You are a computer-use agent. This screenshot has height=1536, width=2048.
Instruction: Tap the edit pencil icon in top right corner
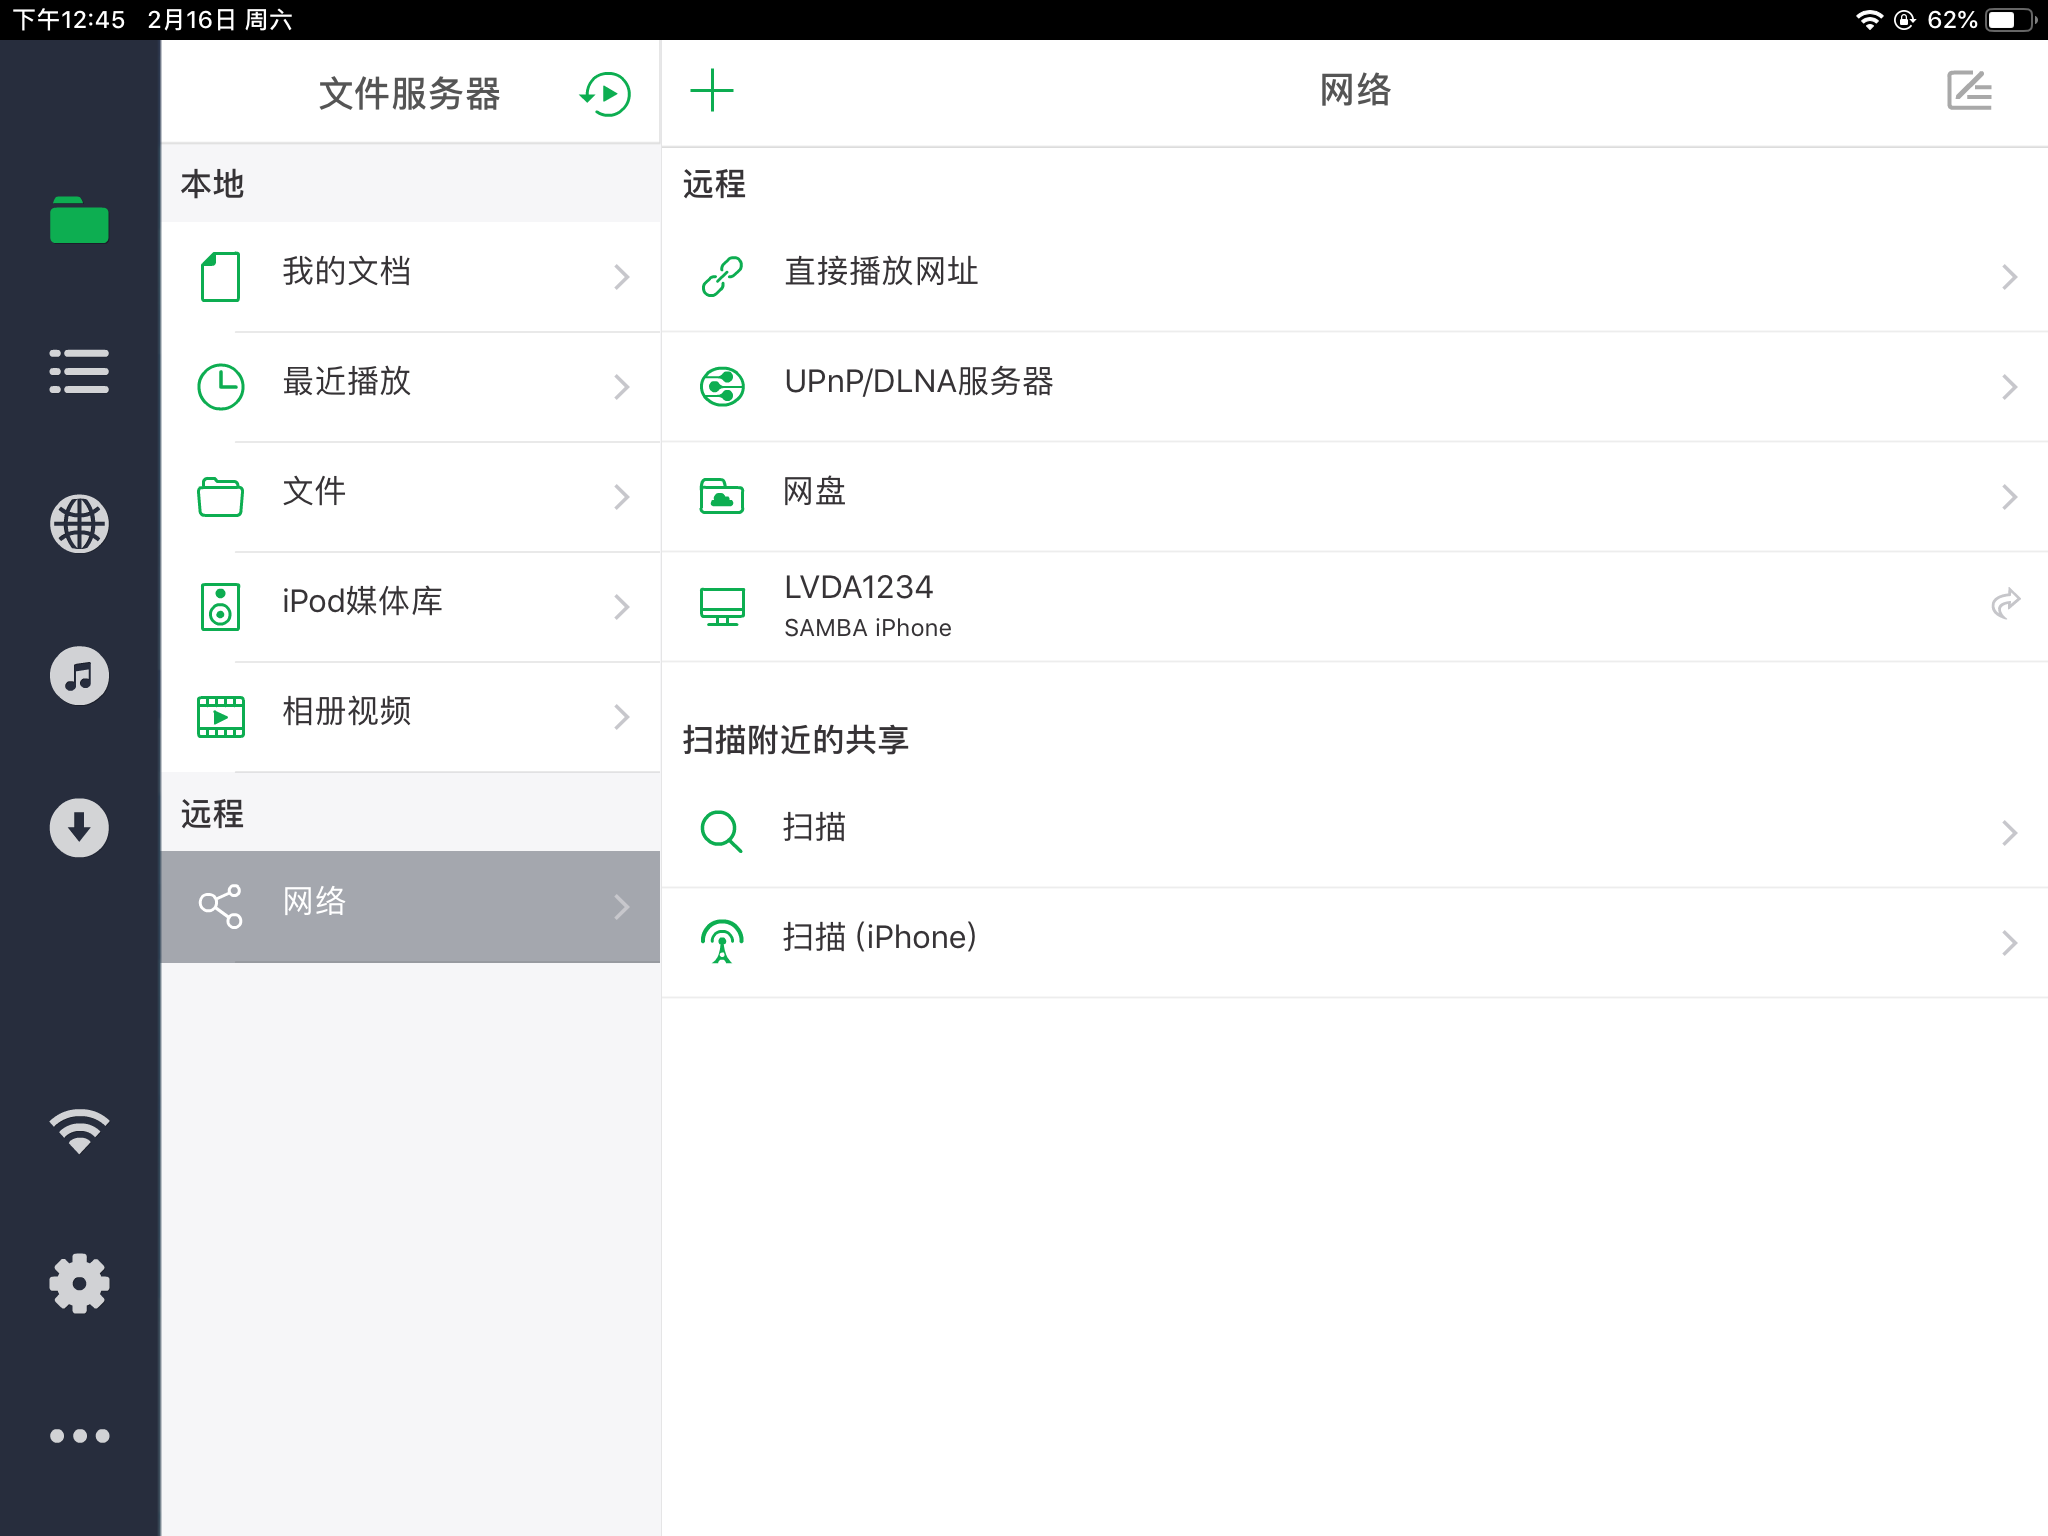pos(1969,90)
